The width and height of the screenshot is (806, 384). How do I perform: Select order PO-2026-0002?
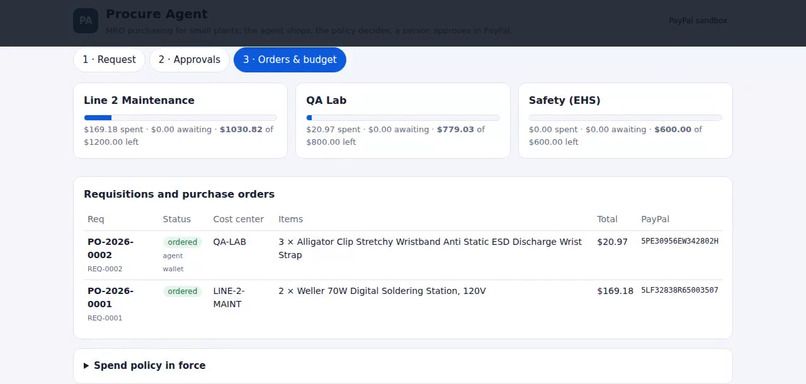(110, 248)
